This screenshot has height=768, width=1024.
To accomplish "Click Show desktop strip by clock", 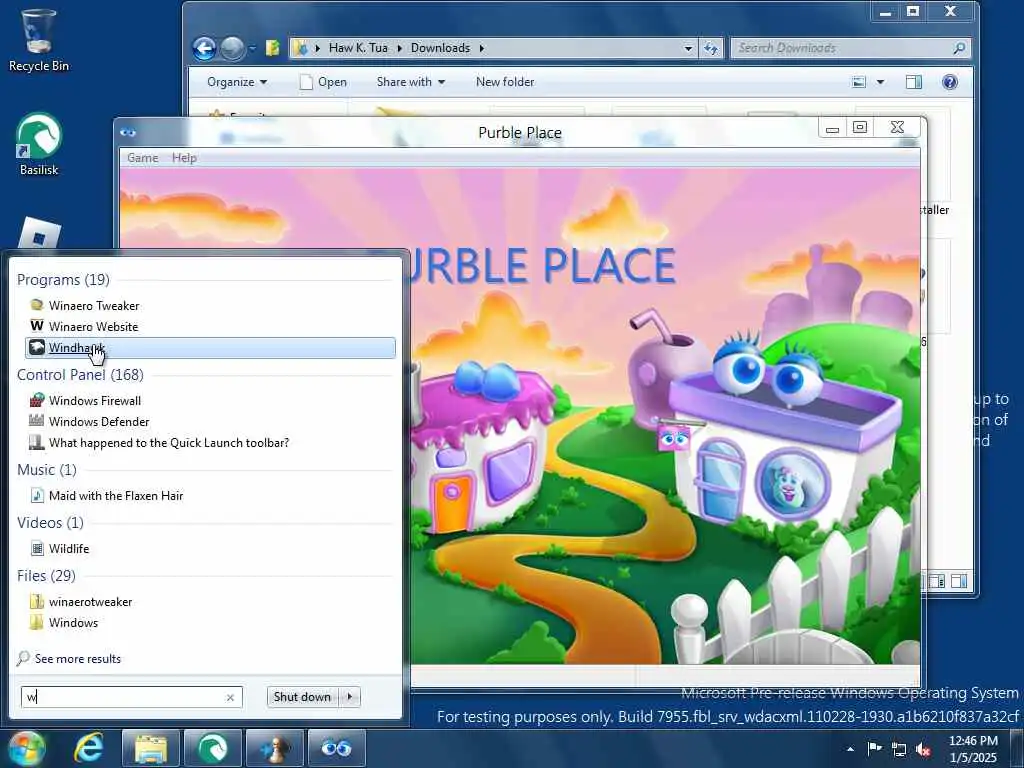I will click(x=1017, y=748).
